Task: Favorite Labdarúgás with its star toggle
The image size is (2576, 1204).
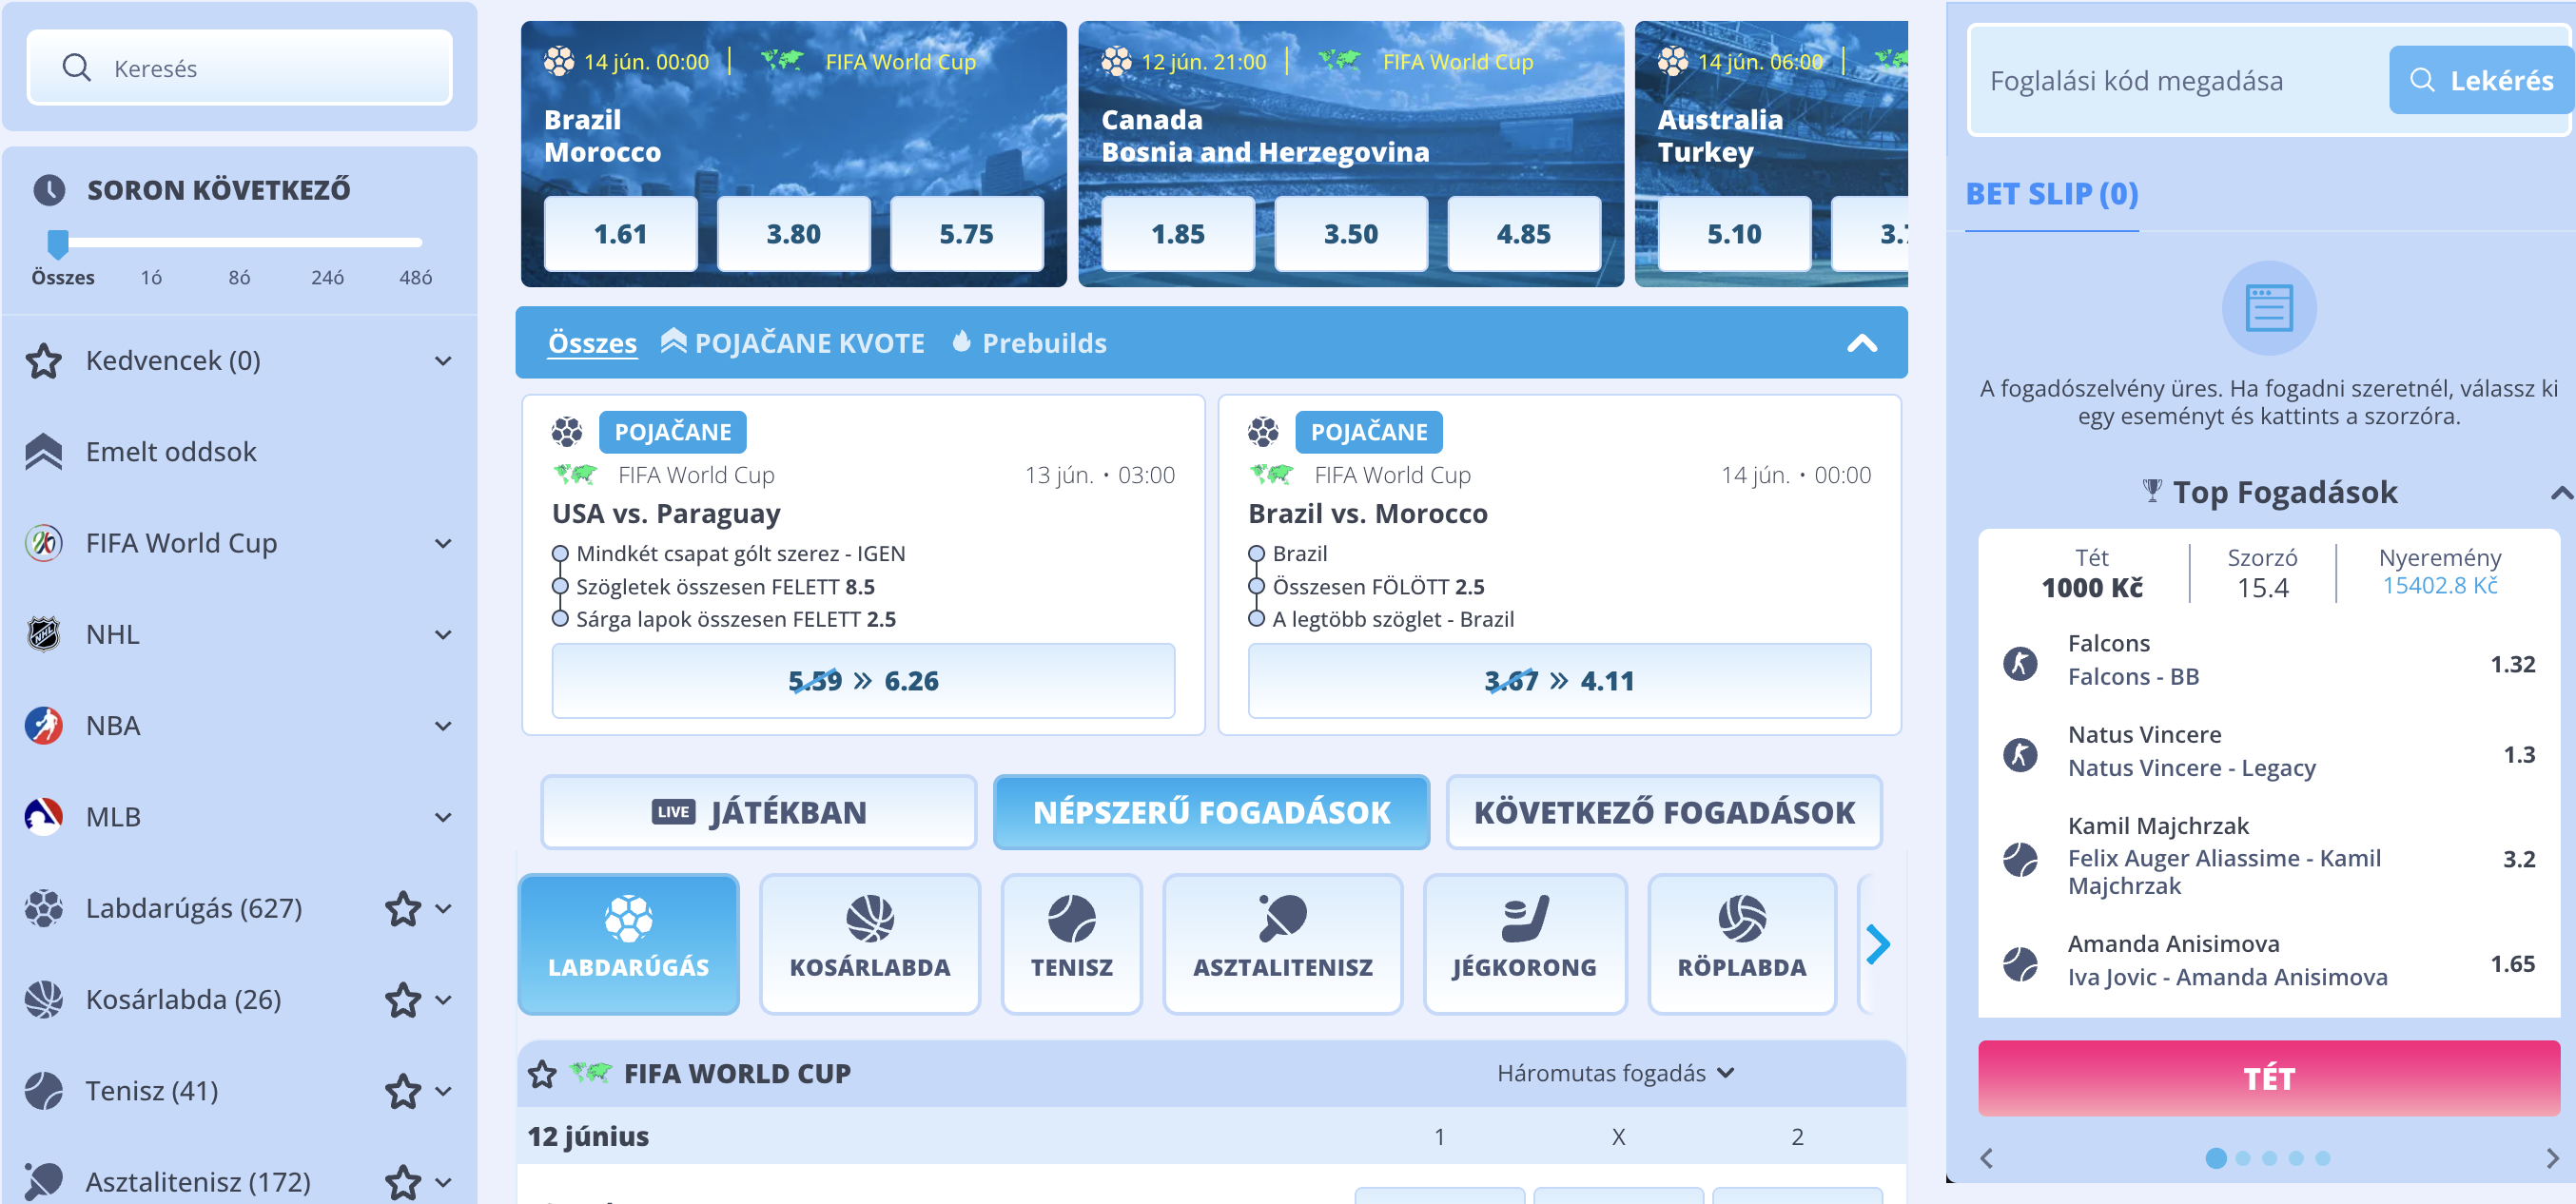Action: 403,908
